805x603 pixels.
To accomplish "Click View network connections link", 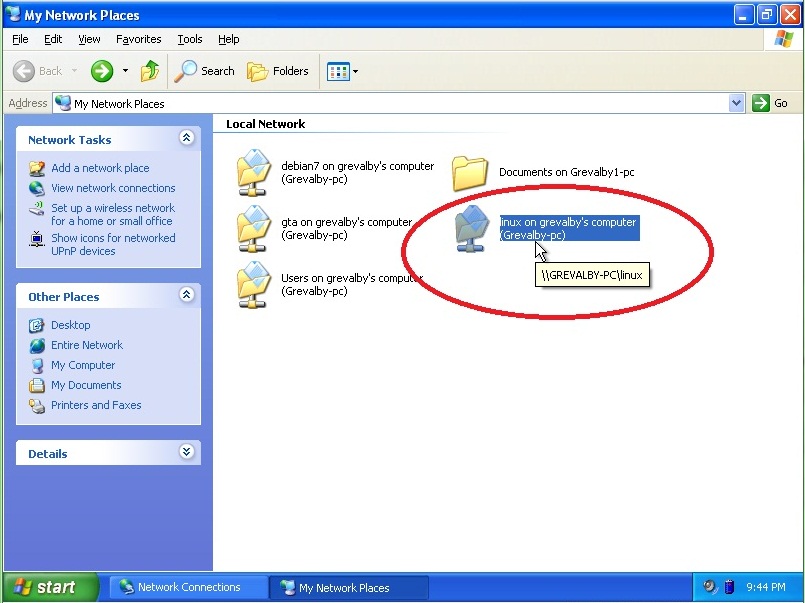I will (113, 188).
